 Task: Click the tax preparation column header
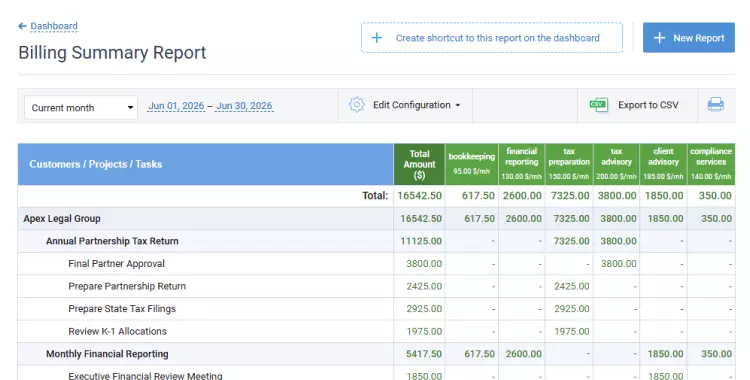569,164
